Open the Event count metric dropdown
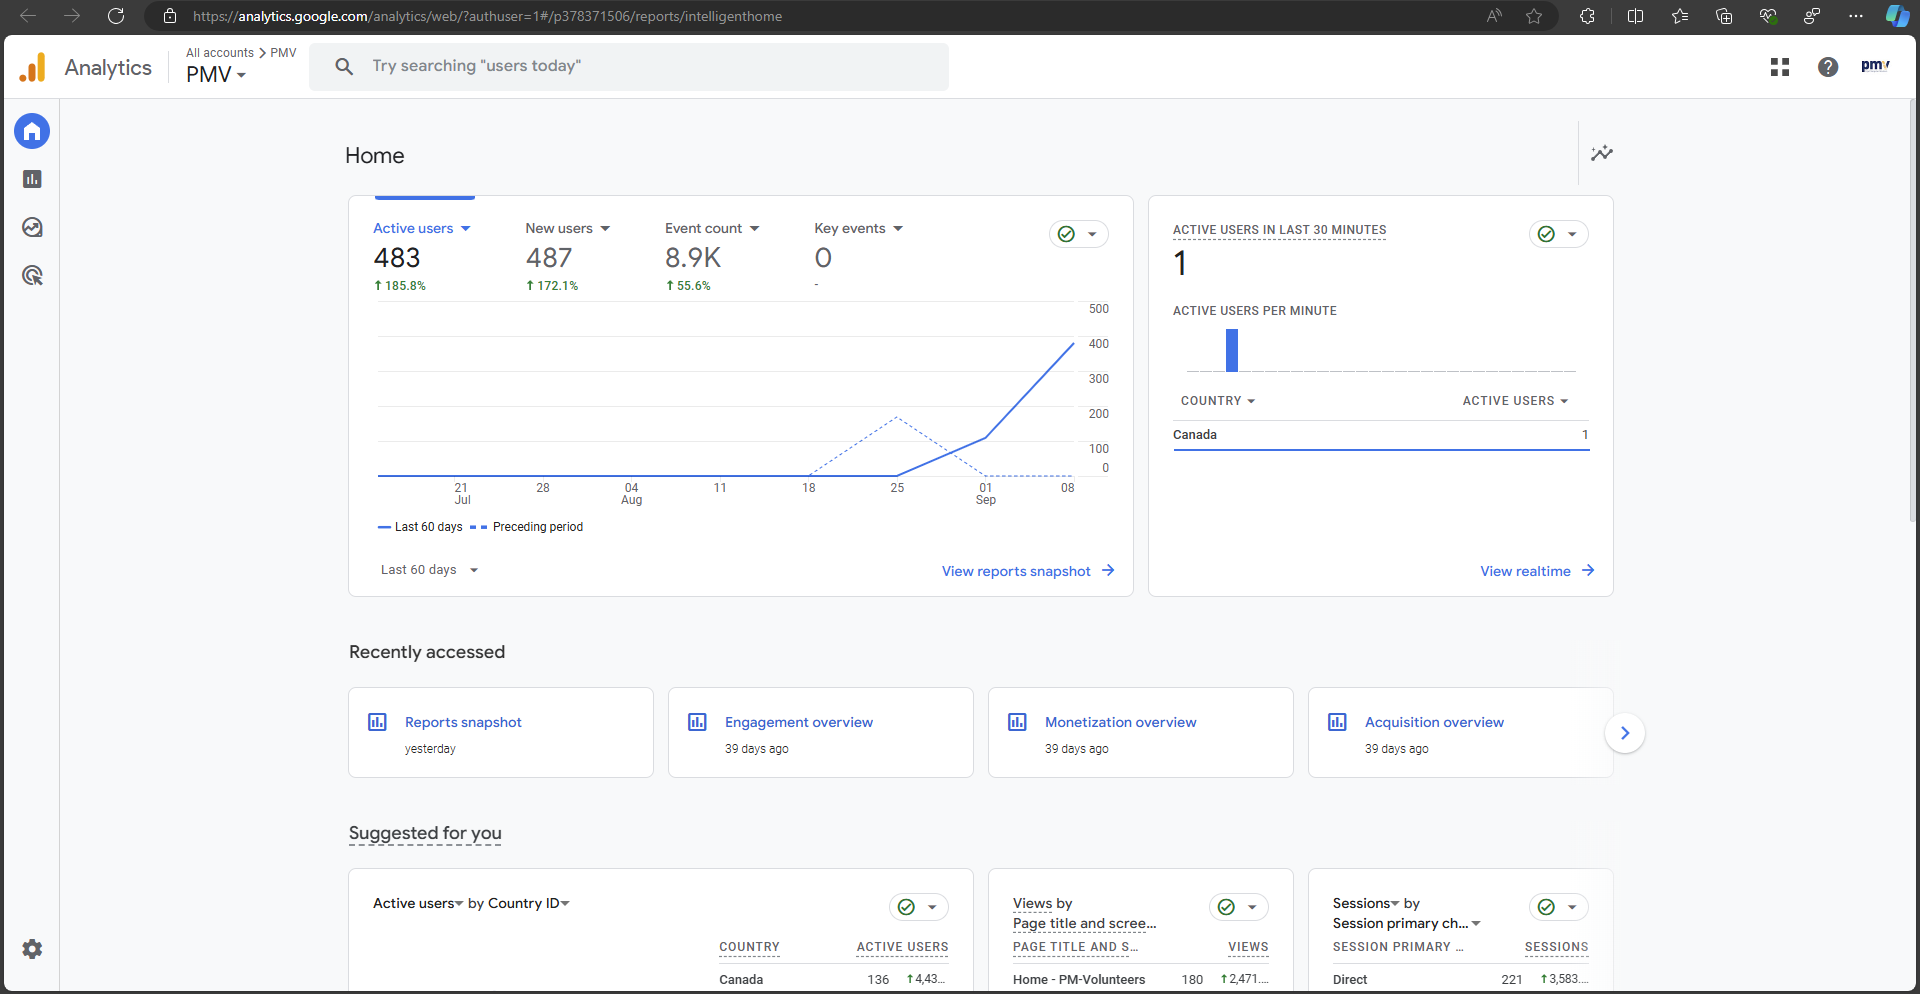Image resolution: width=1920 pixels, height=994 pixels. tap(712, 229)
